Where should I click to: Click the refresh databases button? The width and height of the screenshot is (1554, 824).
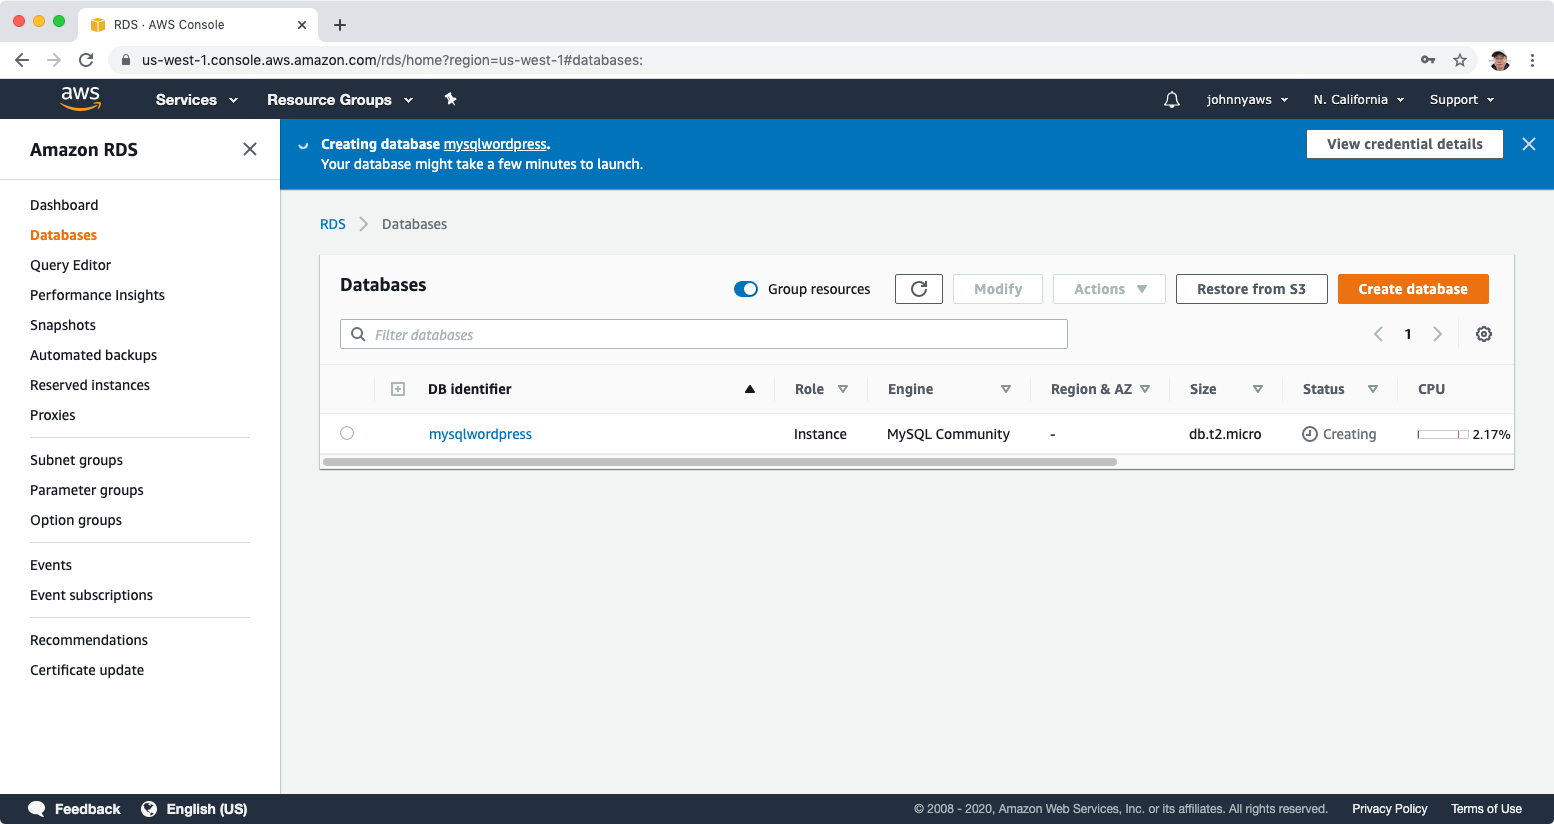tap(919, 289)
